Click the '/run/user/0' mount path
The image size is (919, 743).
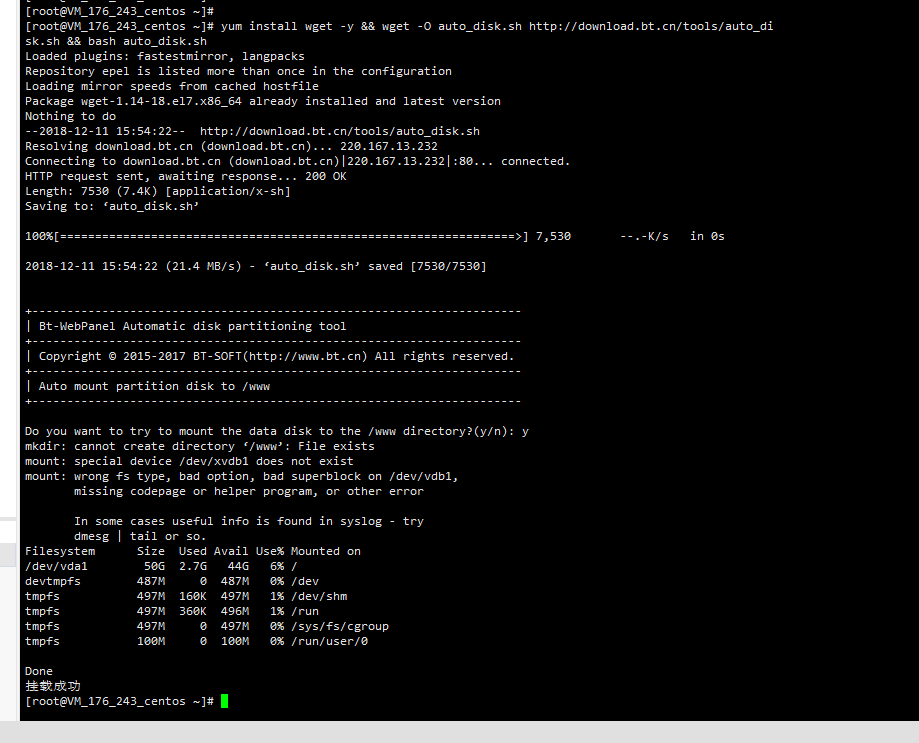[329, 641]
